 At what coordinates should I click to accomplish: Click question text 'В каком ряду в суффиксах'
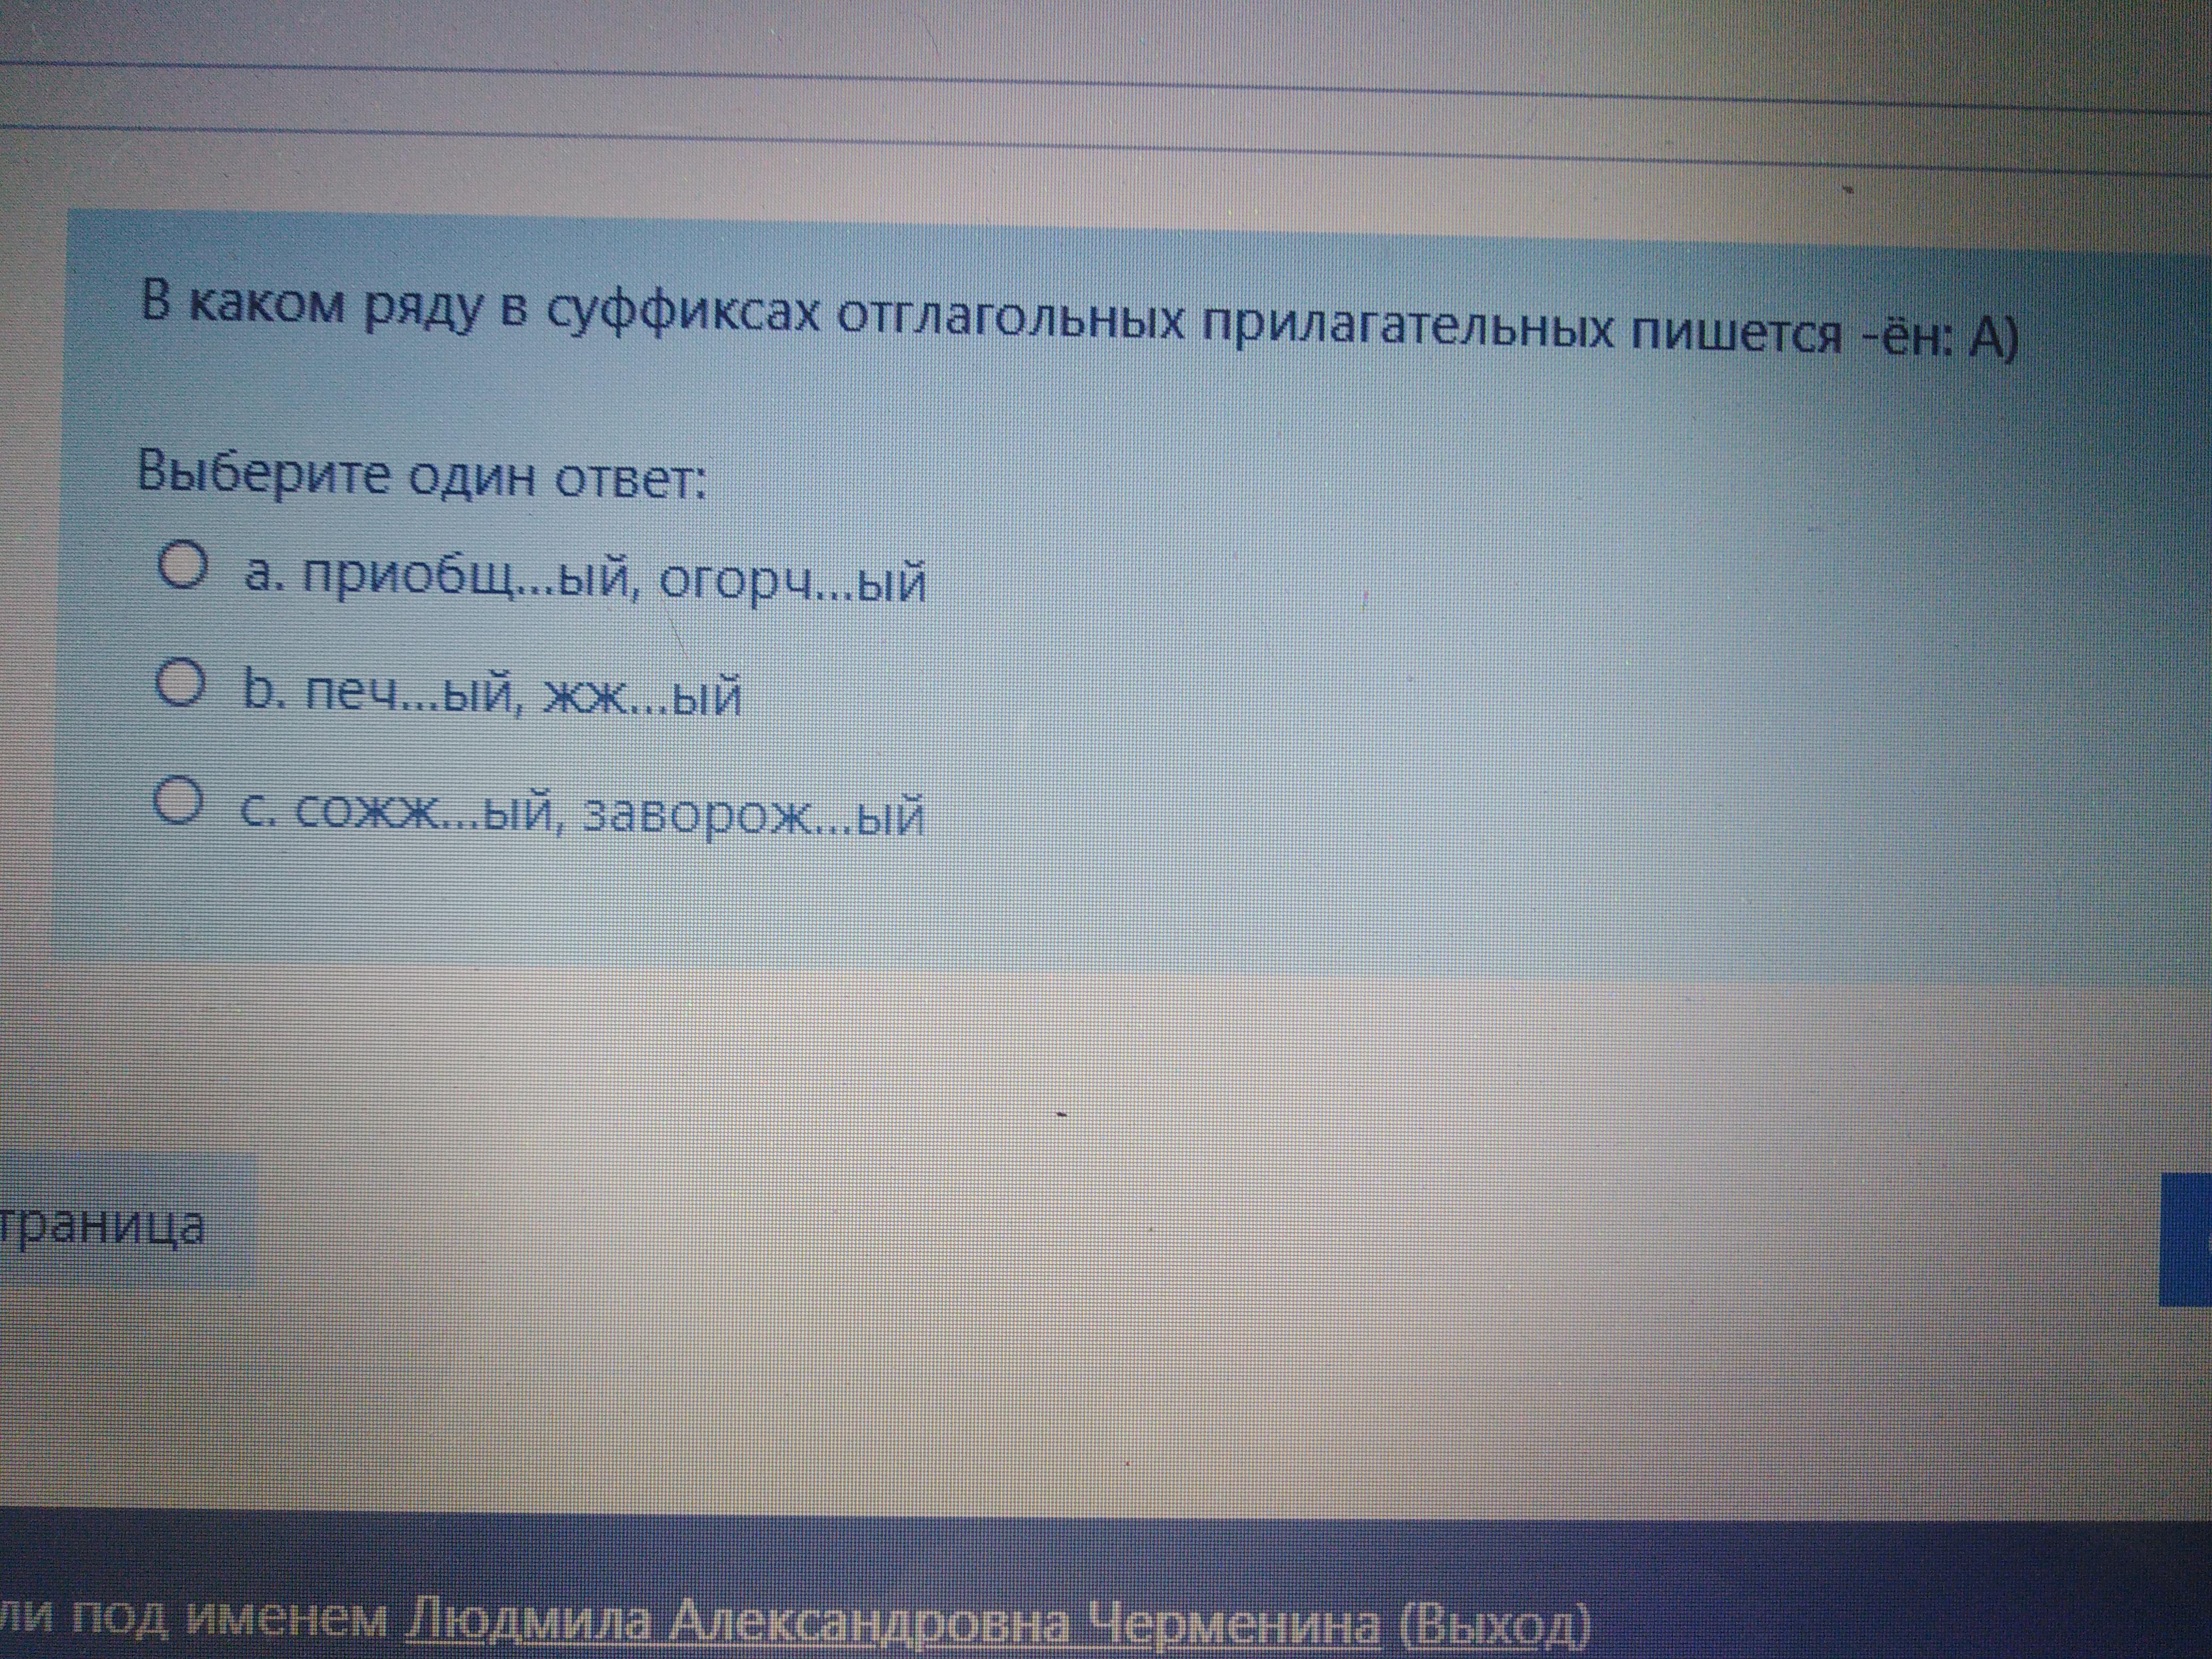point(481,308)
